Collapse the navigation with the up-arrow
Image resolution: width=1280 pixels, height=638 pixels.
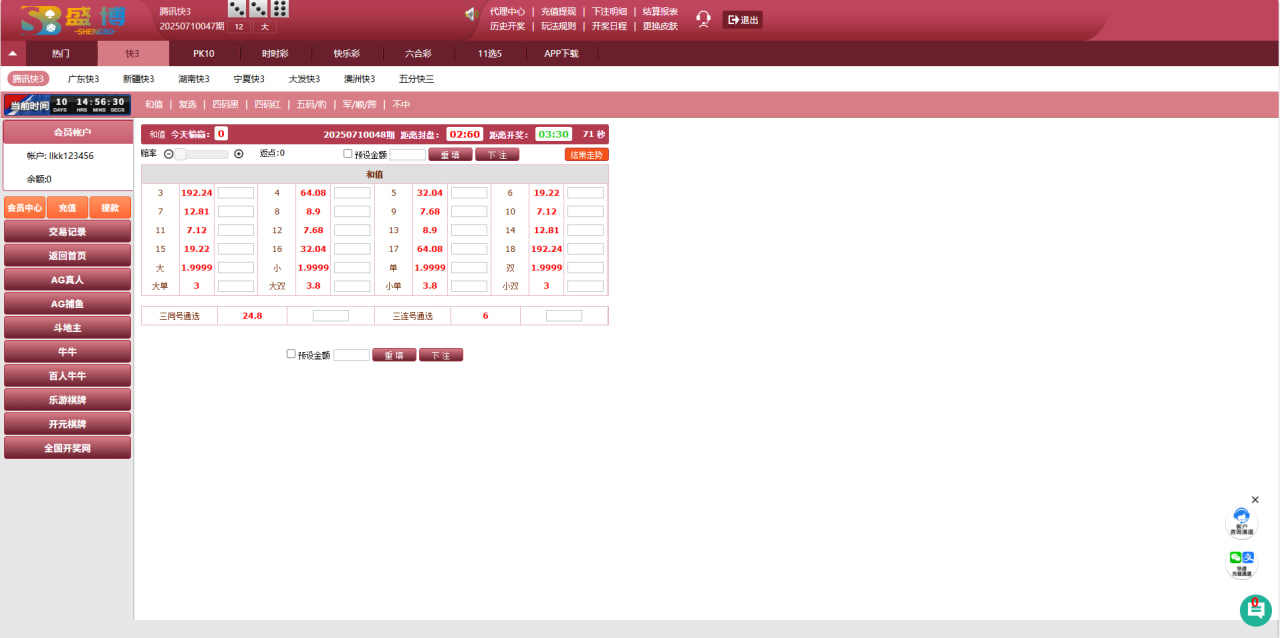(12, 54)
